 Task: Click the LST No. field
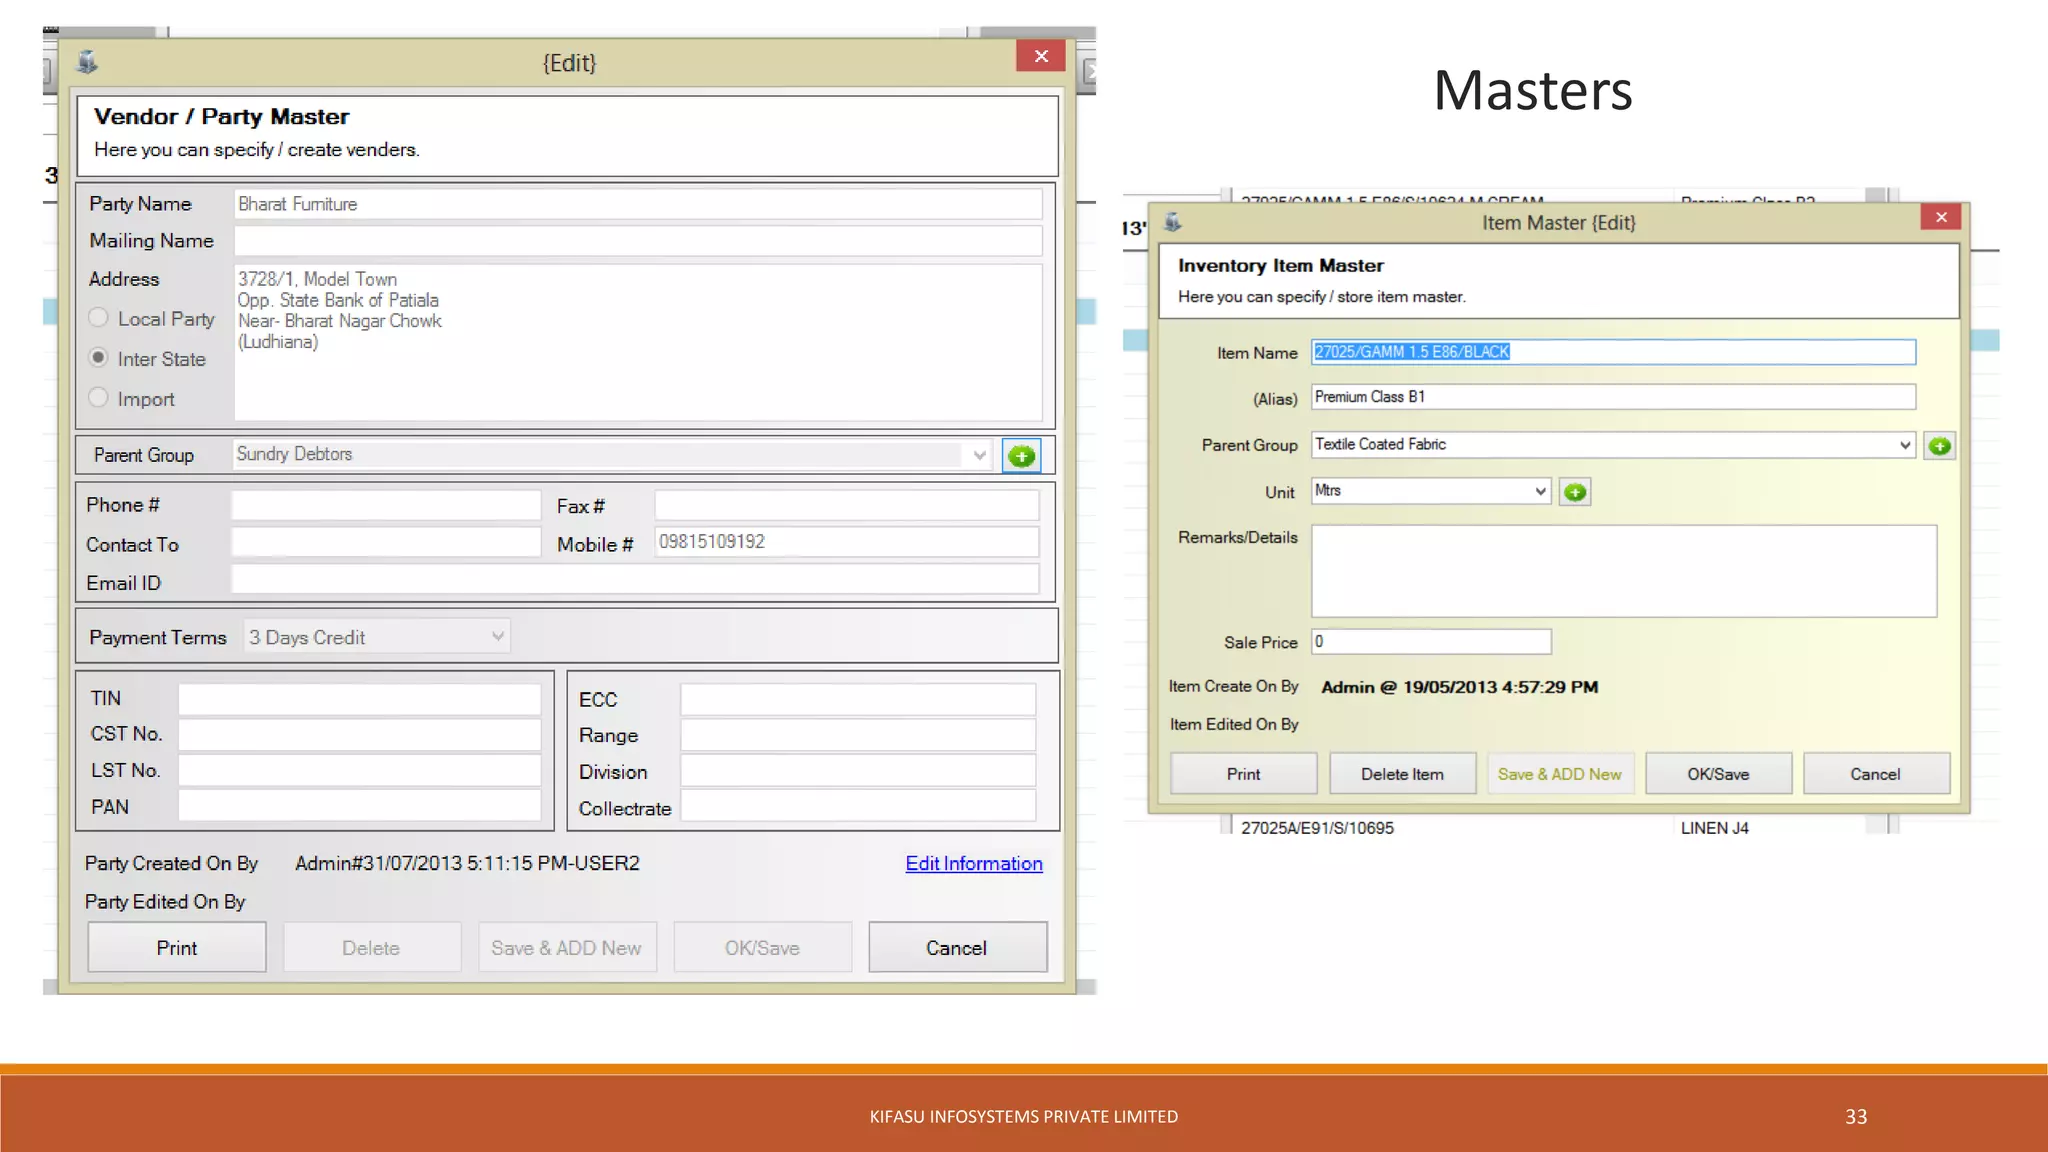click(x=360, y=771)
